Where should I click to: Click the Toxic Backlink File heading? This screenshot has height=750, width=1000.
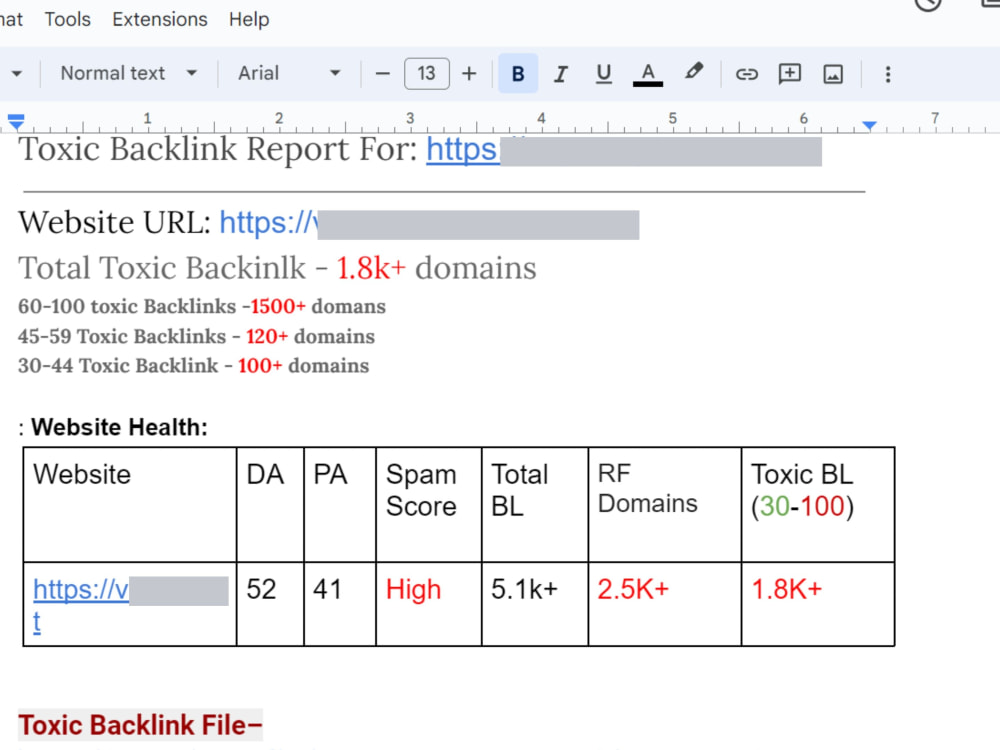tap(140, 725)
